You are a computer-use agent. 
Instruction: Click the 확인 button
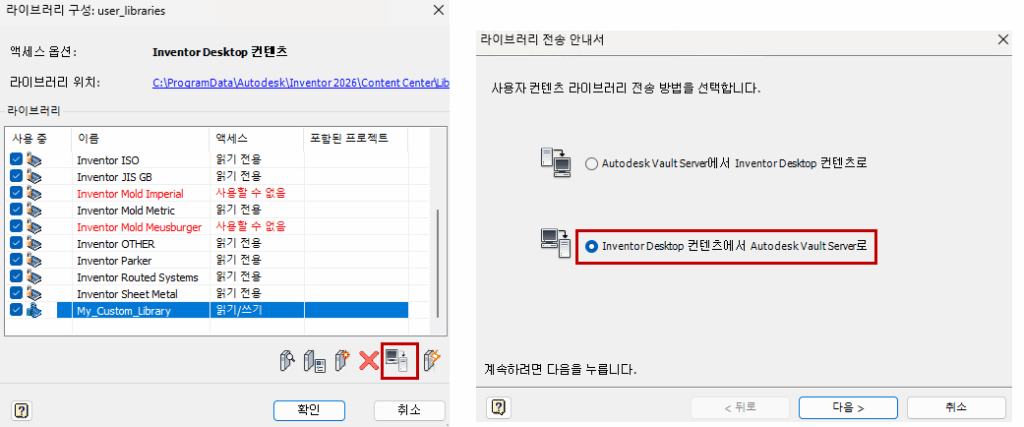(308, 410)
